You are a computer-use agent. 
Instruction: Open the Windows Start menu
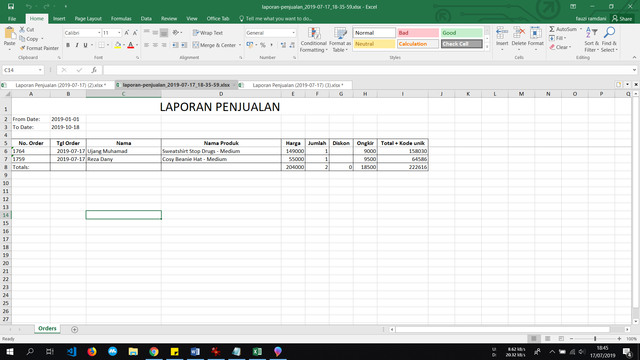tap(9, 351)
